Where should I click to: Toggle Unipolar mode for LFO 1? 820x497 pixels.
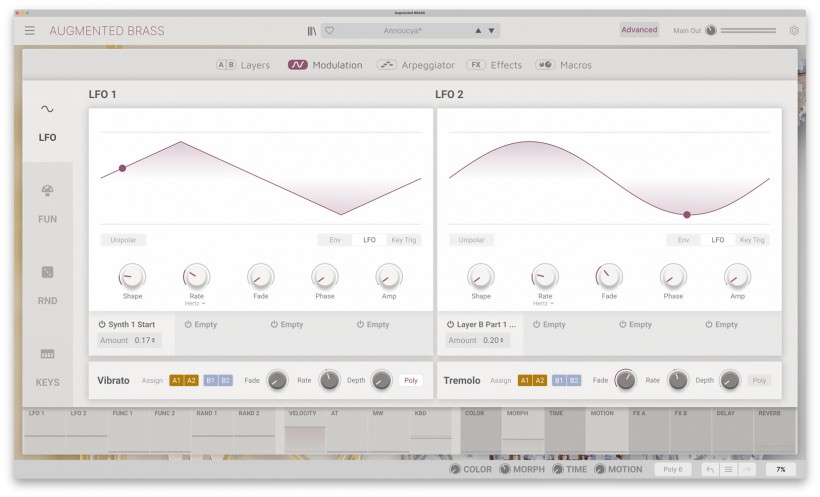tap(123, 240)
